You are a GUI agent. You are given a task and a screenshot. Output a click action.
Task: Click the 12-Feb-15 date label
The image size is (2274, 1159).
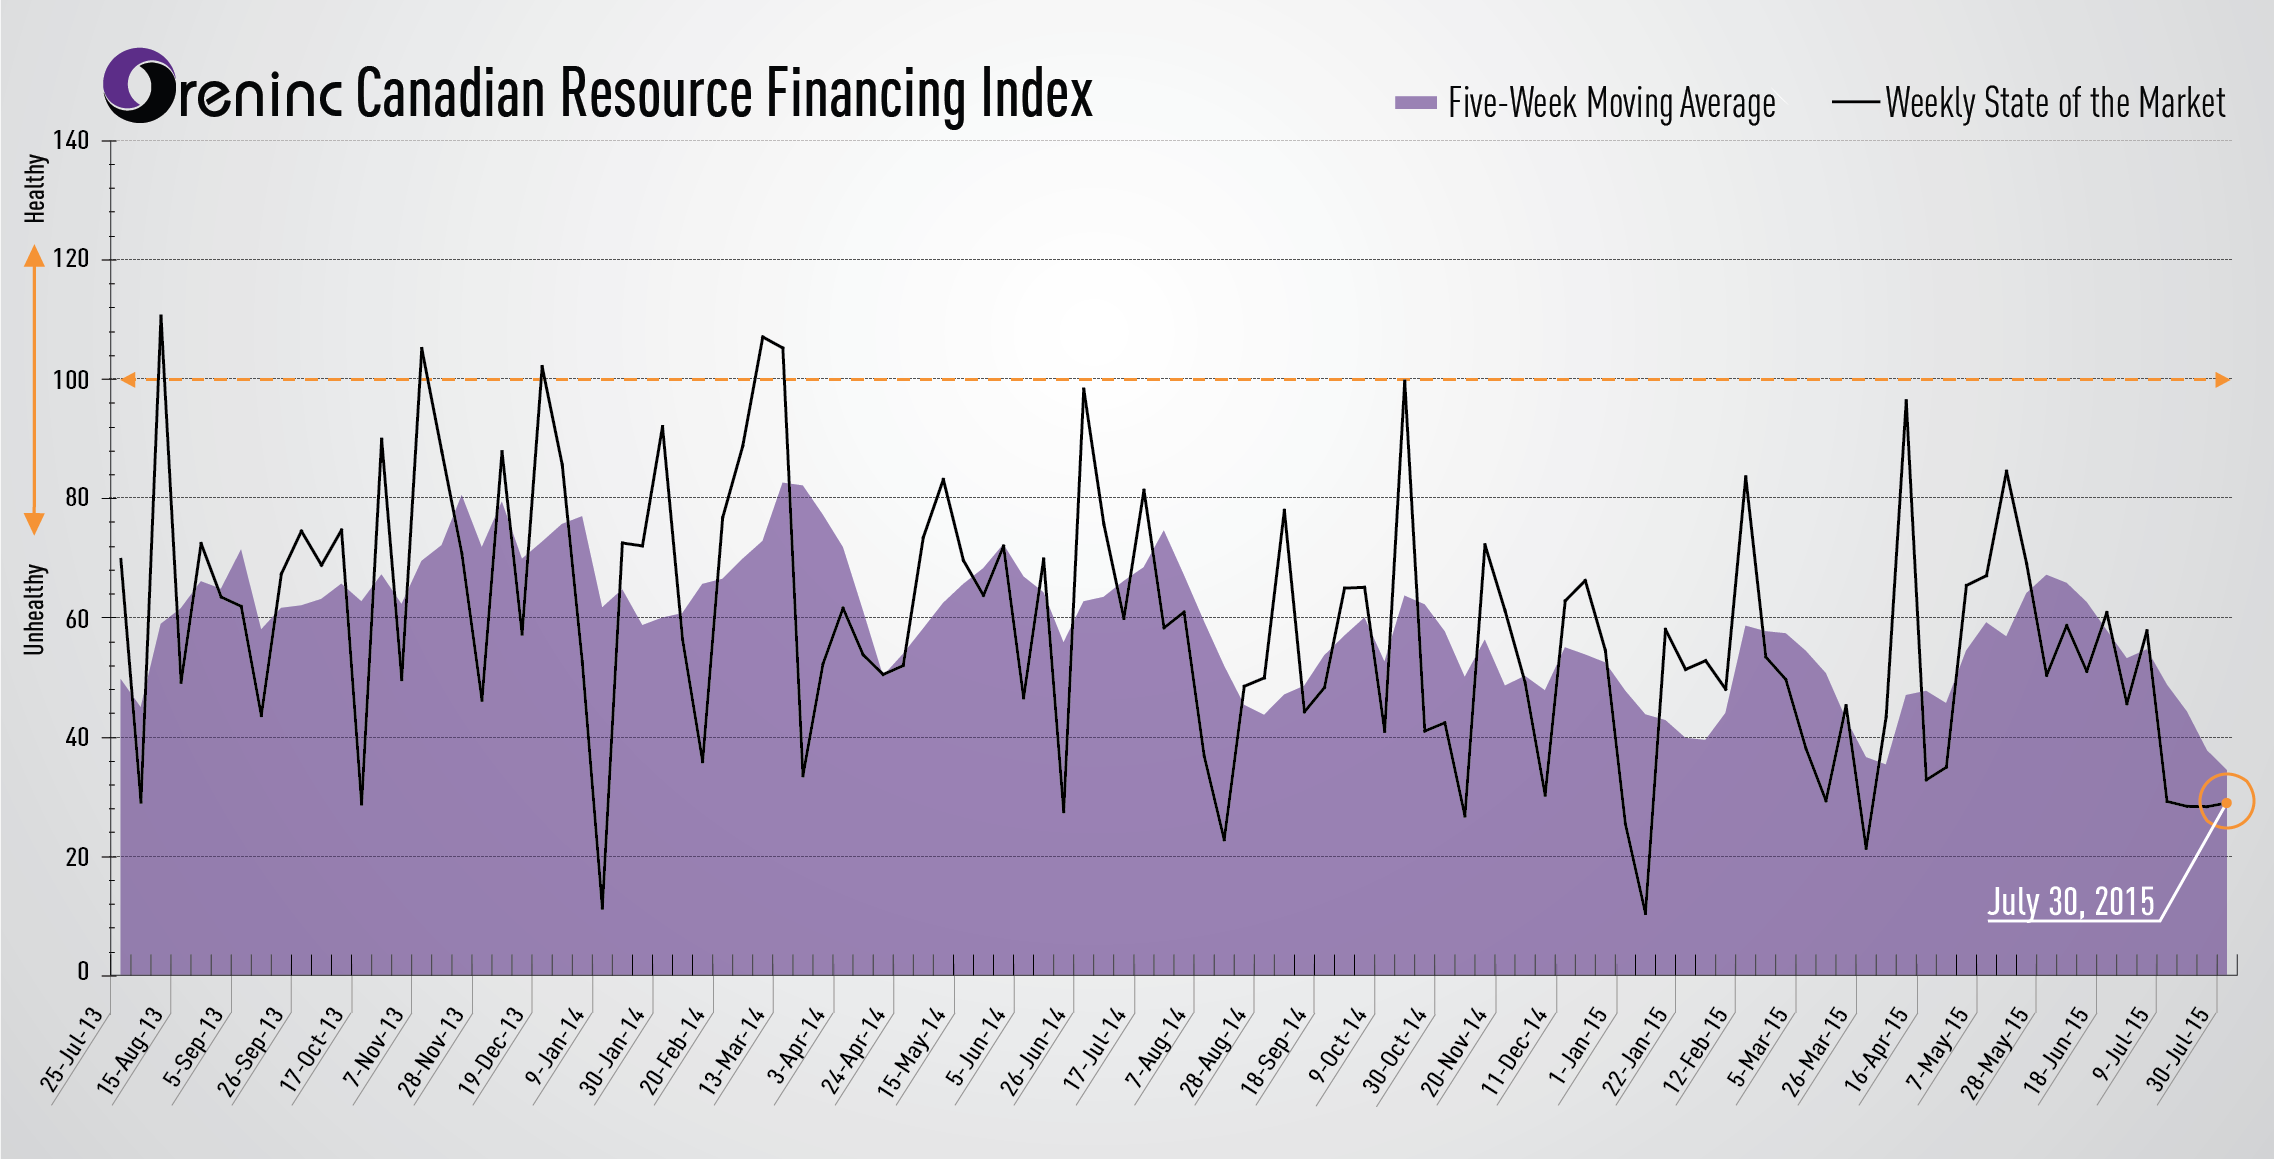click(x=1697, y=1049)
